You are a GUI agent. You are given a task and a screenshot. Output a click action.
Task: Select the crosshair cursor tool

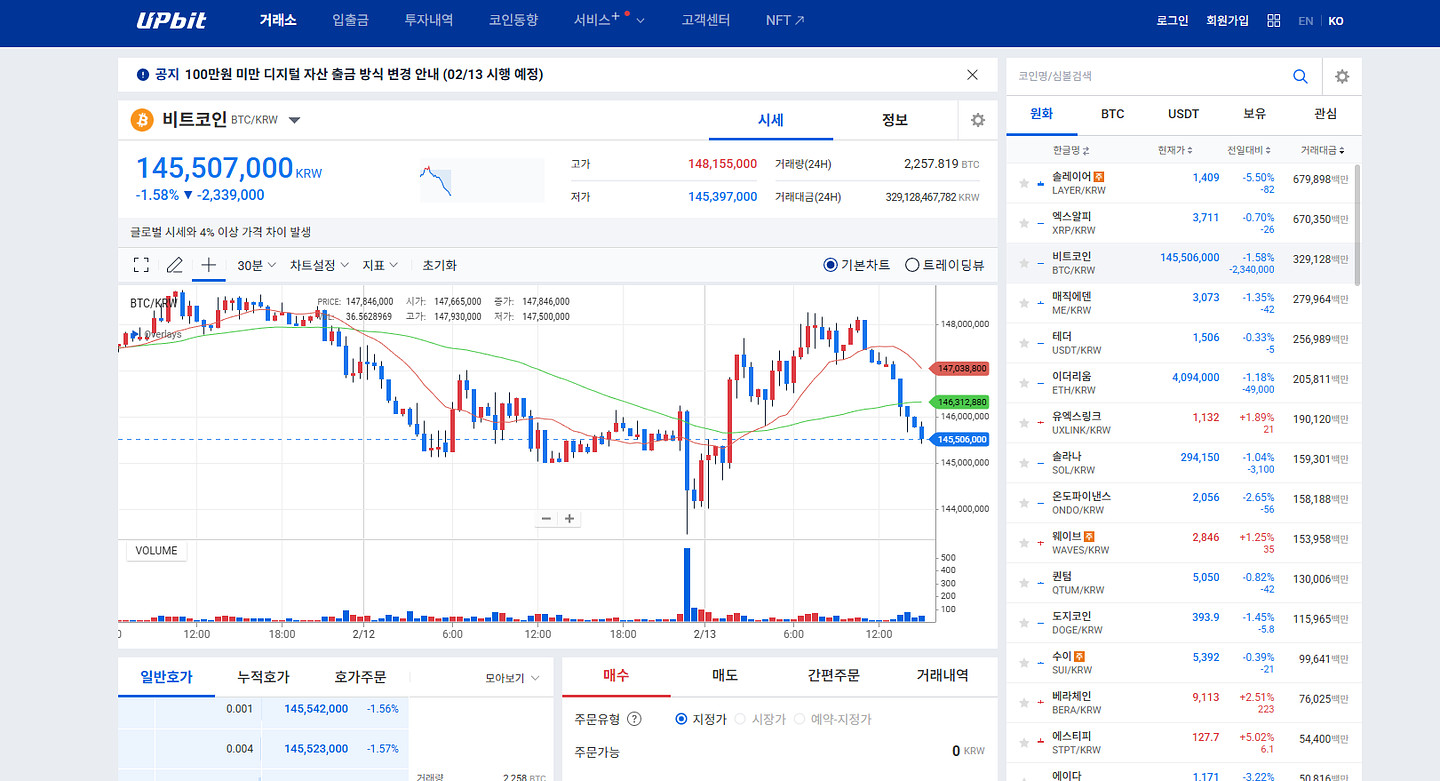point(208,265)
